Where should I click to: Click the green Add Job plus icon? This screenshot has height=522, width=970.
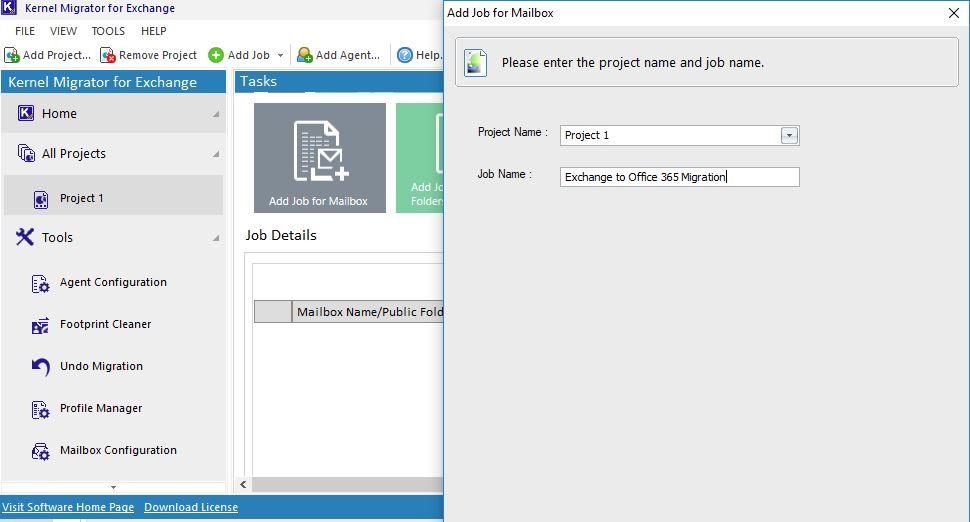(216, 55)
